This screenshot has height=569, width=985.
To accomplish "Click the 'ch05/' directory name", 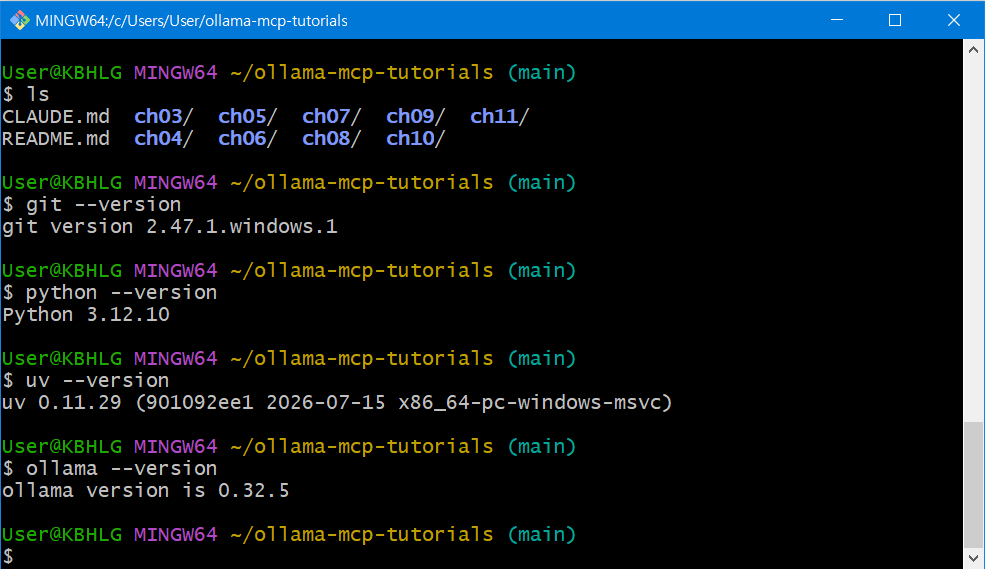I will 248,116.
